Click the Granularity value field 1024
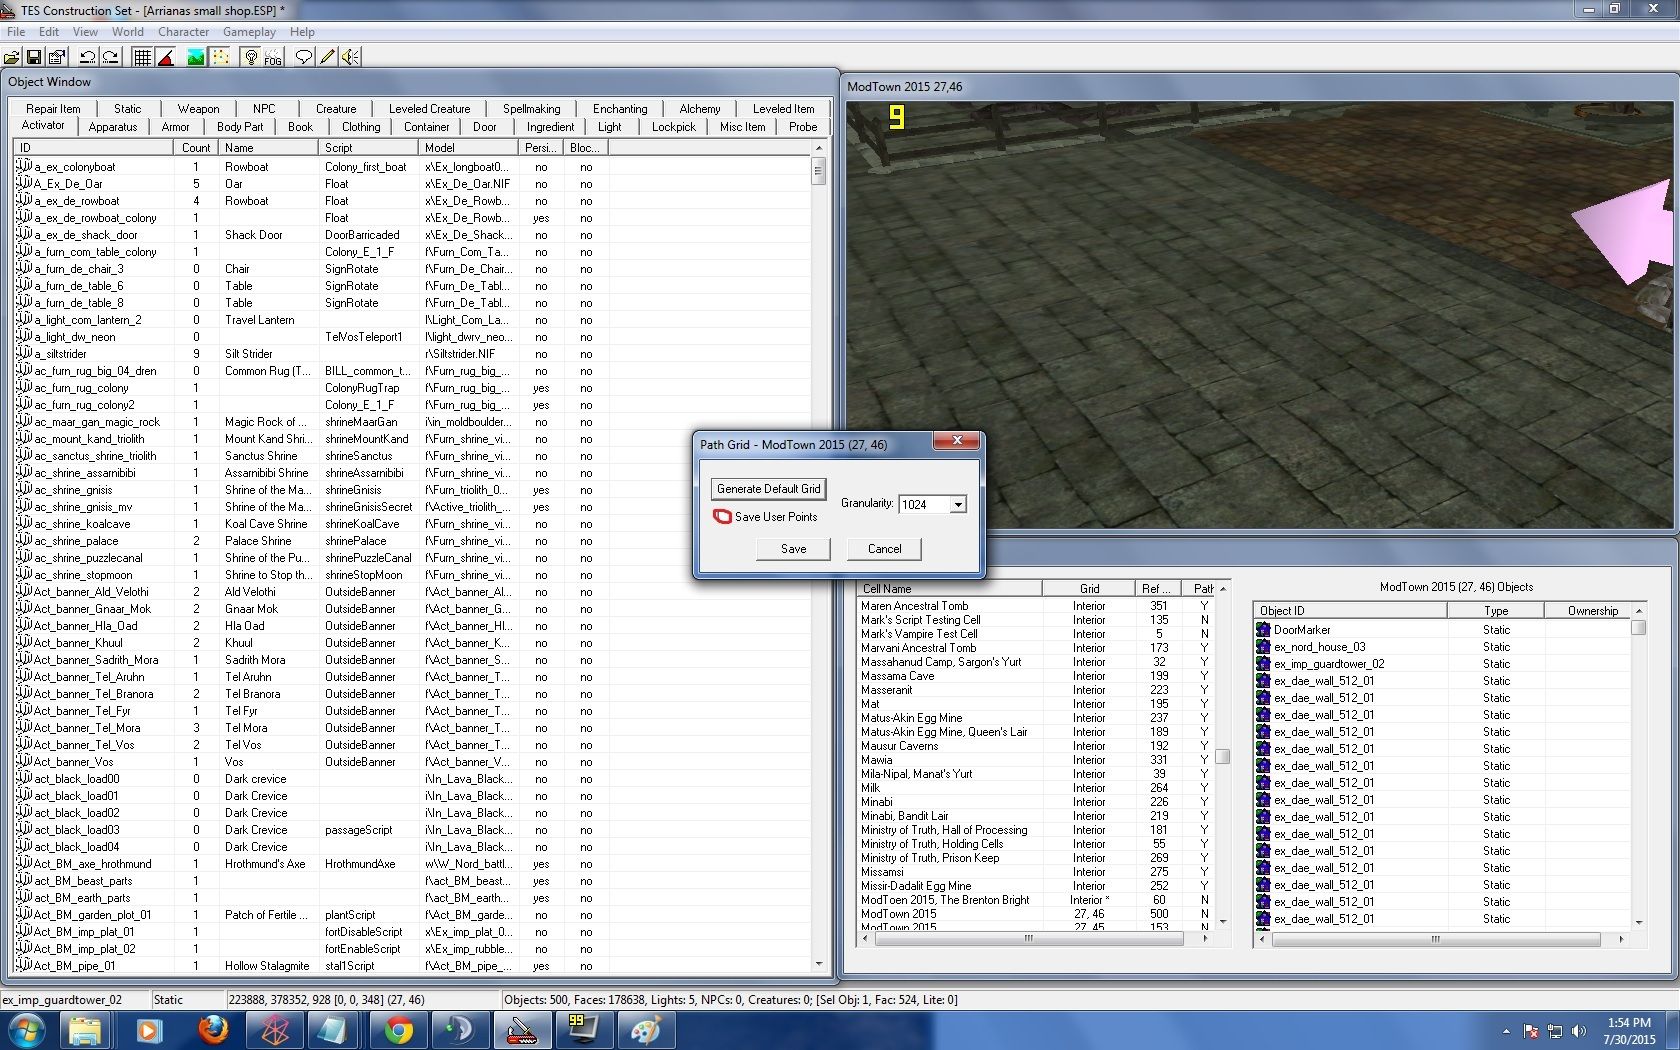The image size is (1680, 1050). pos(924,505)
